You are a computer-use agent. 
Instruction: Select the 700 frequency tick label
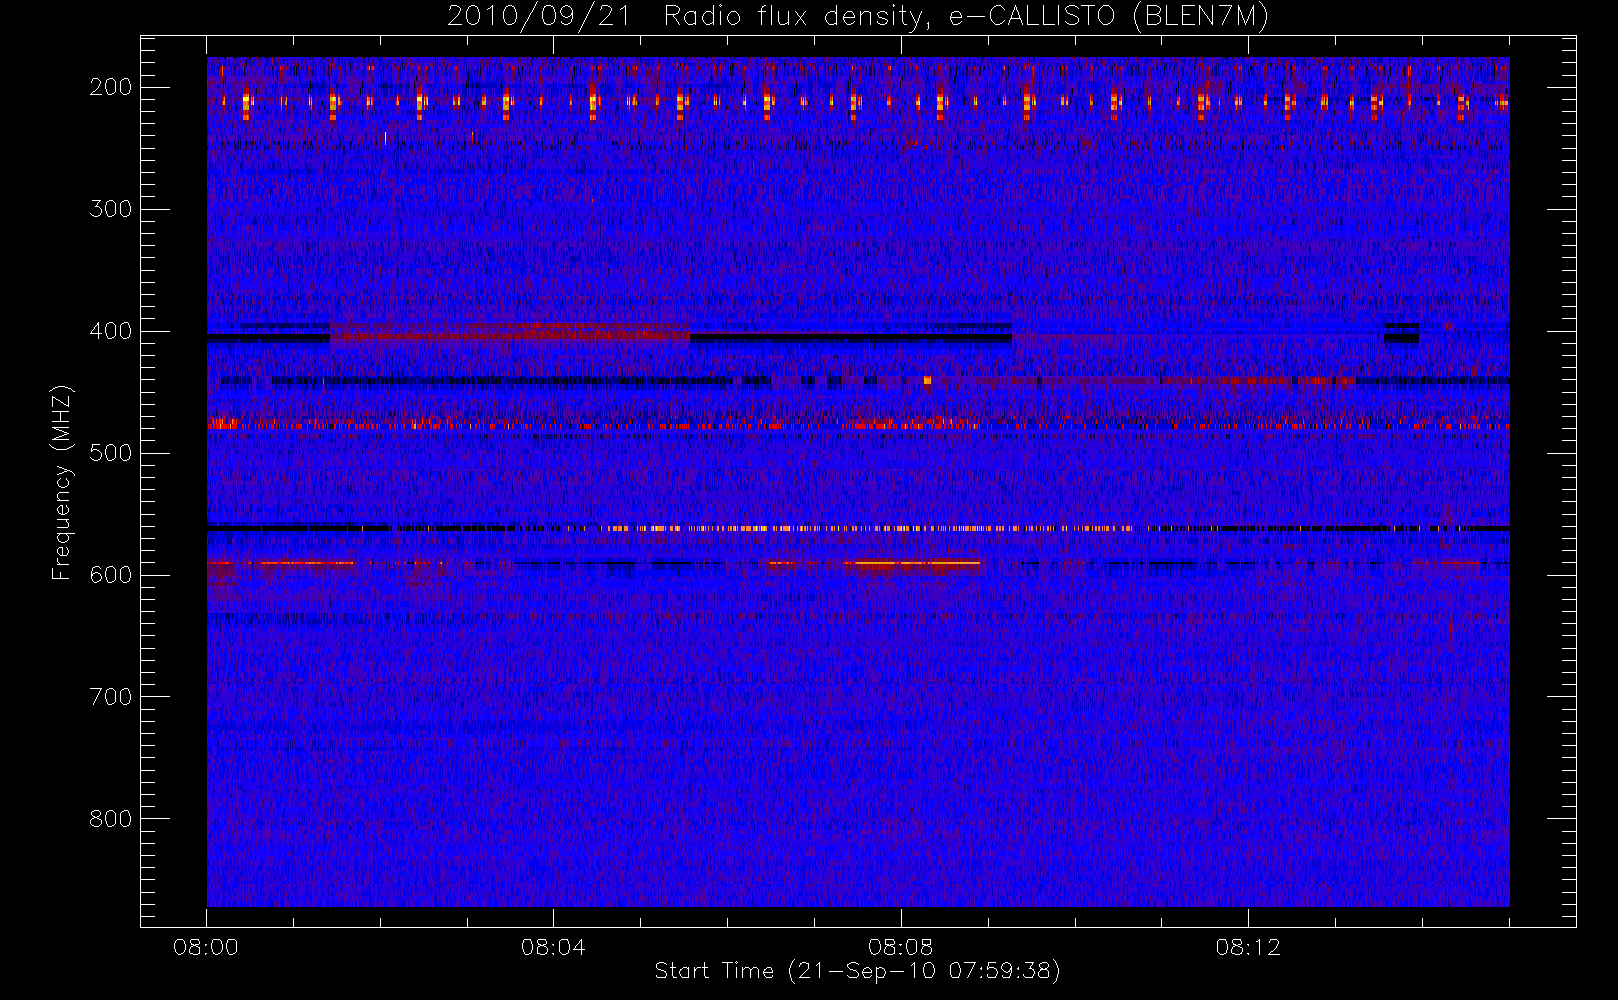click(110, 697)
